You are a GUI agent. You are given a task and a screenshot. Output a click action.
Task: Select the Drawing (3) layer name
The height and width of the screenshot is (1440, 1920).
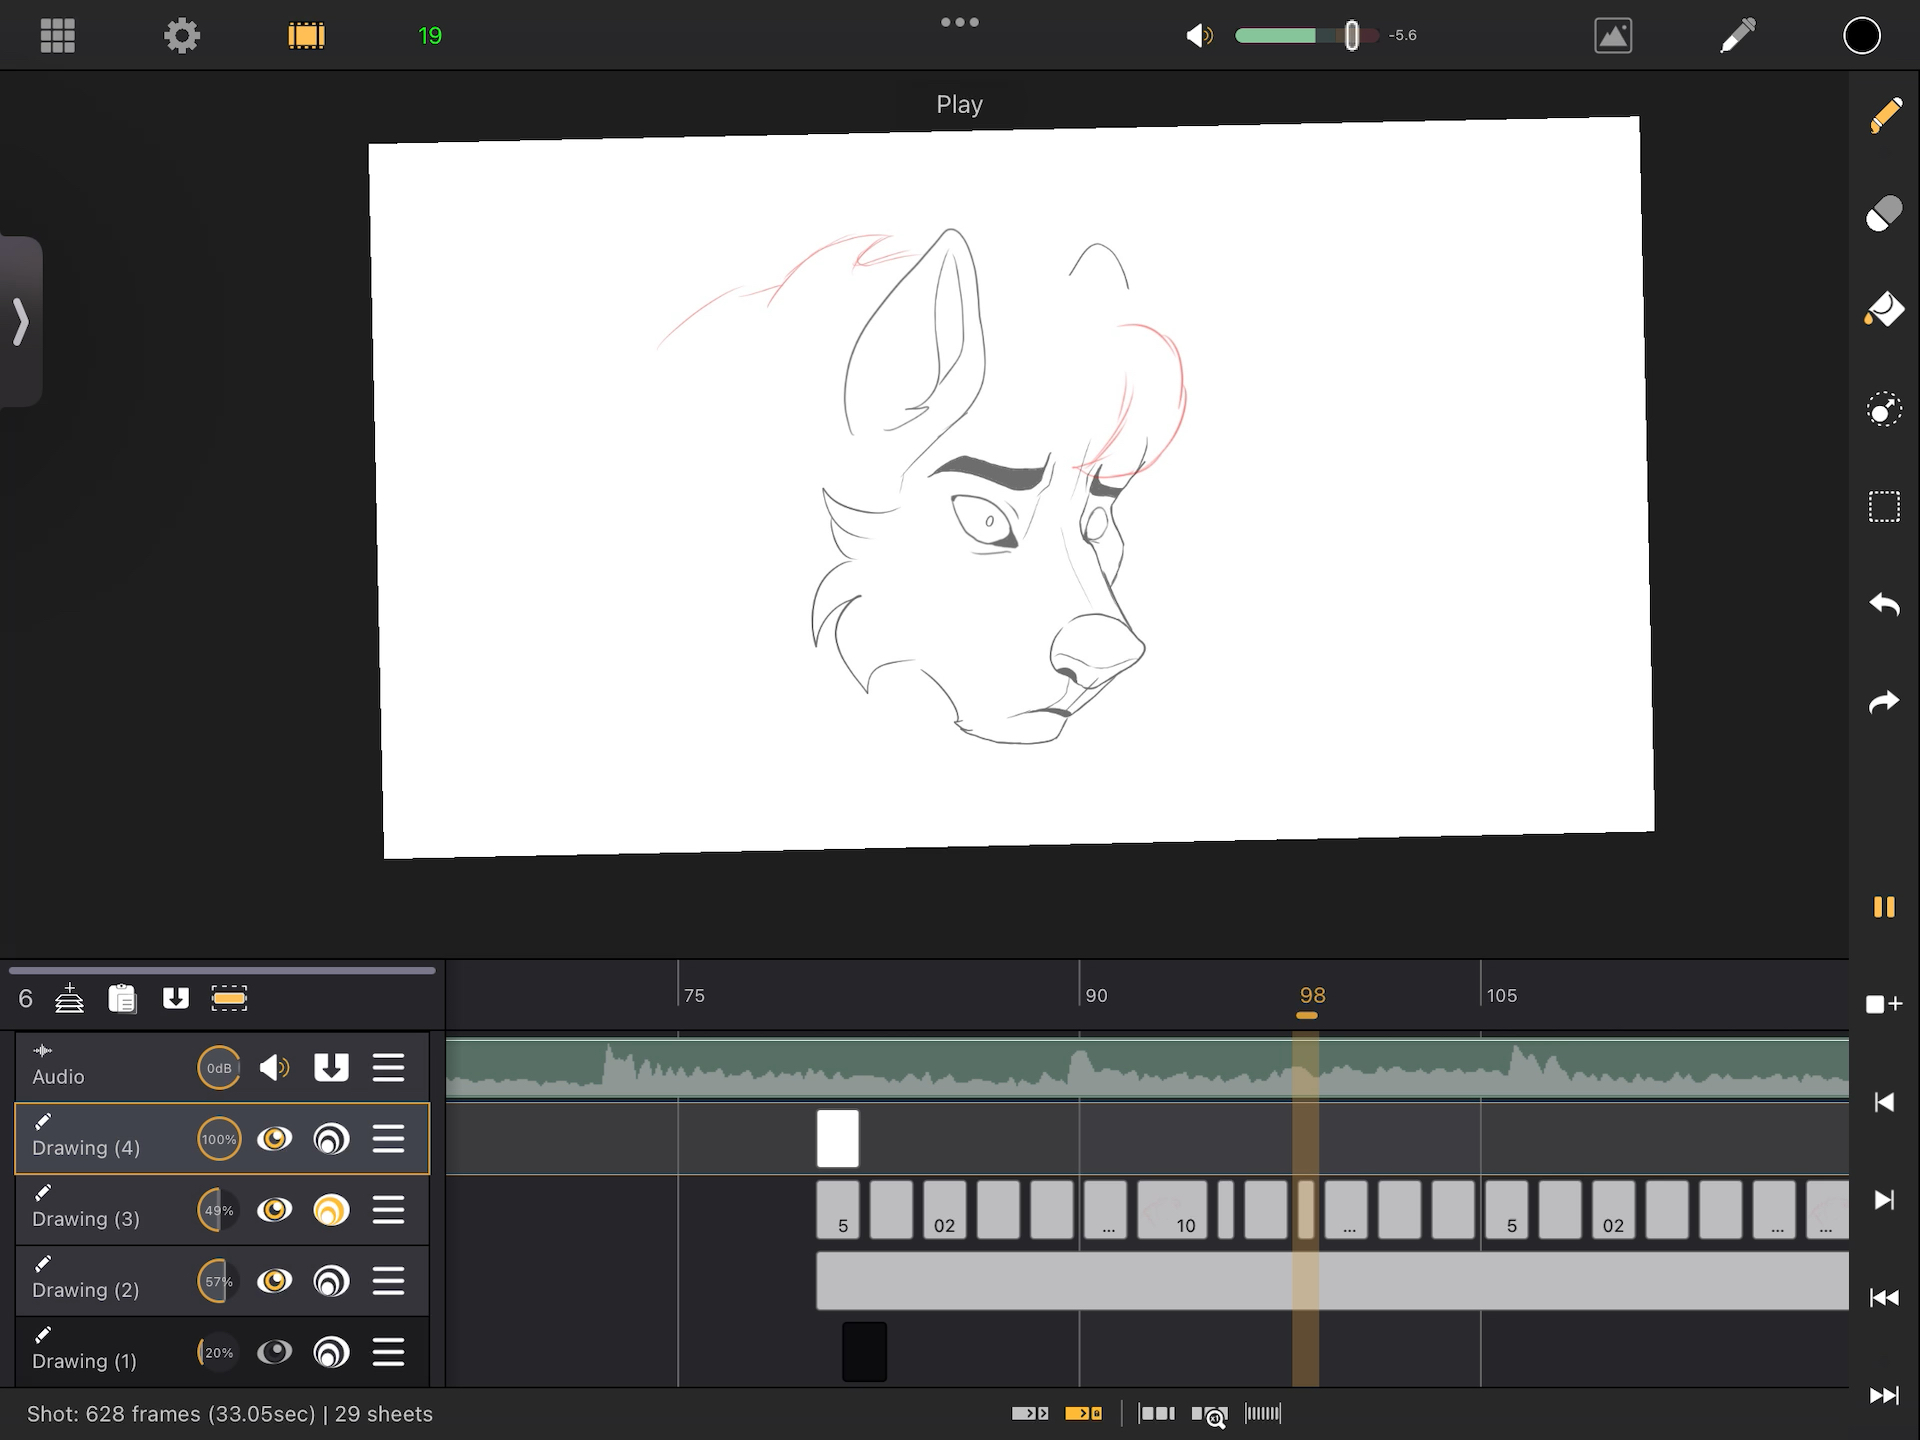[x=85, y=1219]
